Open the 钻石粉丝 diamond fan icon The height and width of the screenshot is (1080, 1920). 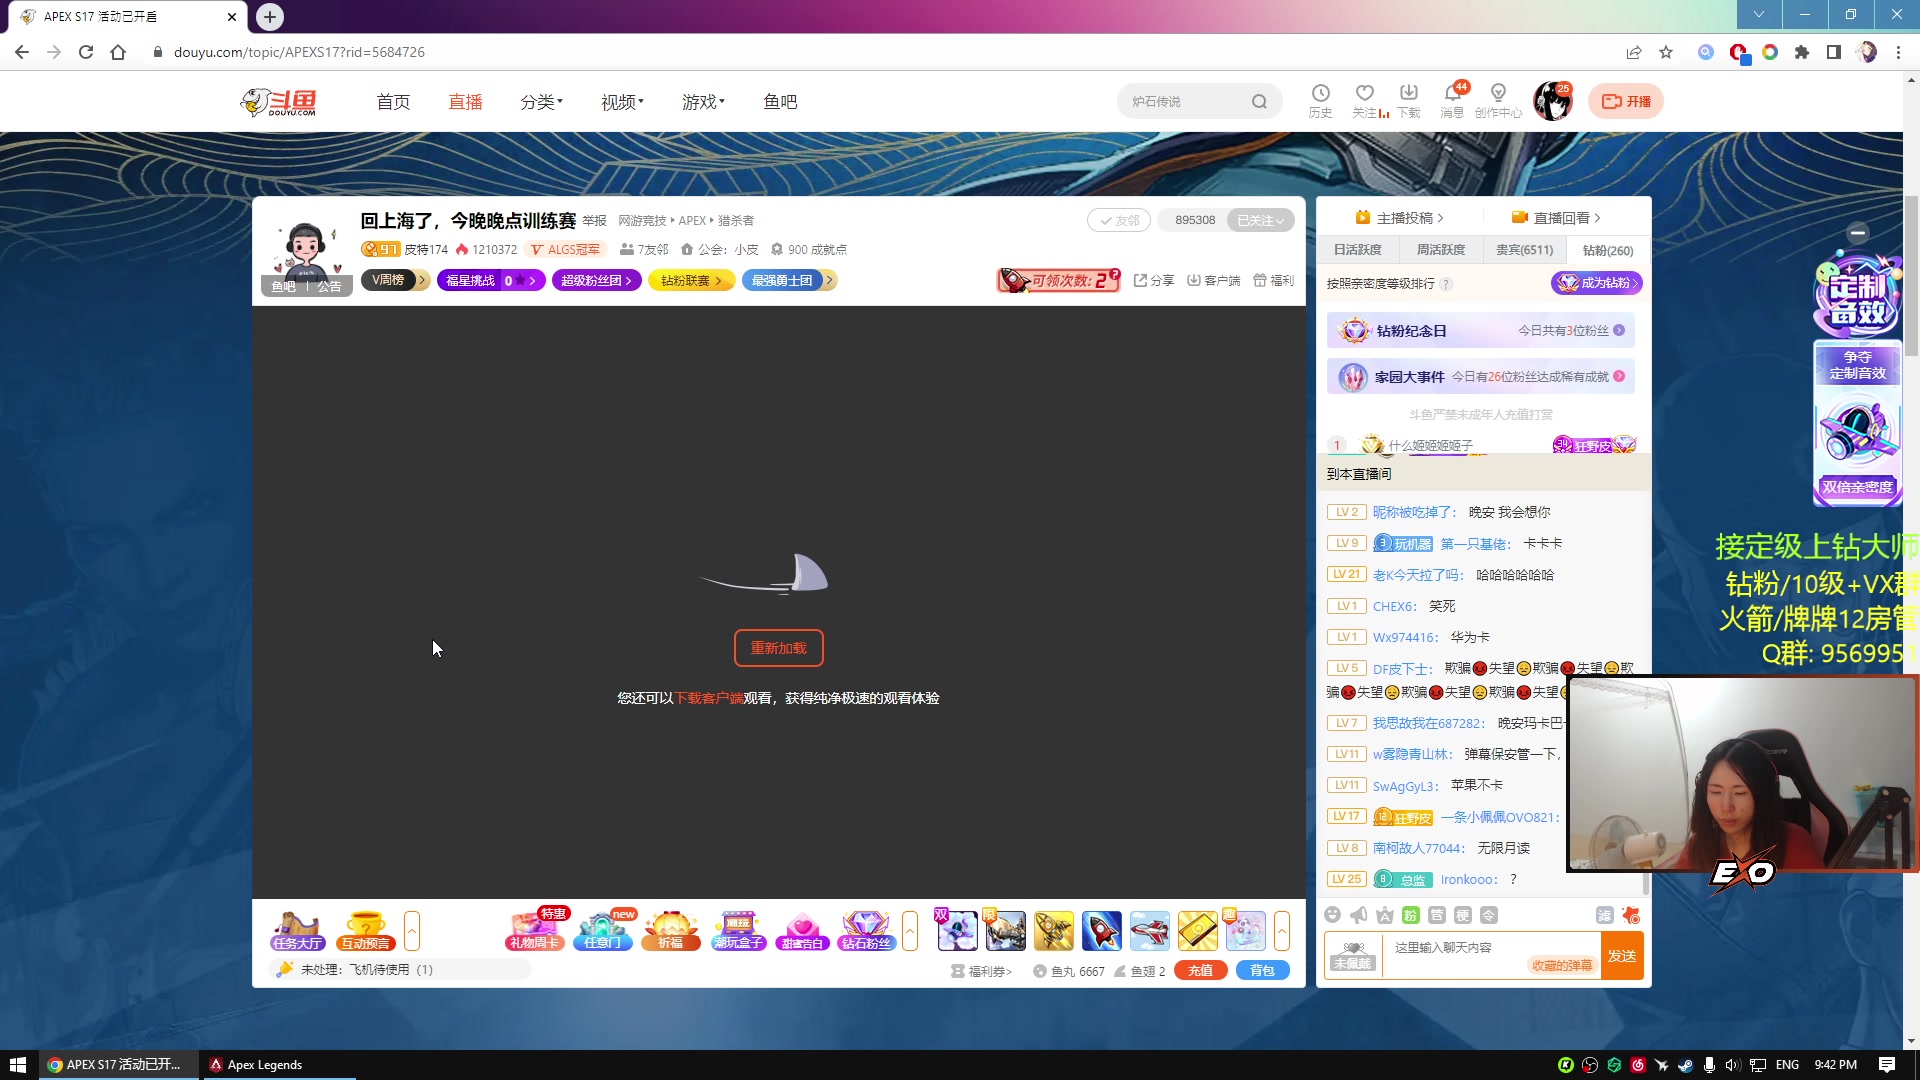click(x=866, y=930)
